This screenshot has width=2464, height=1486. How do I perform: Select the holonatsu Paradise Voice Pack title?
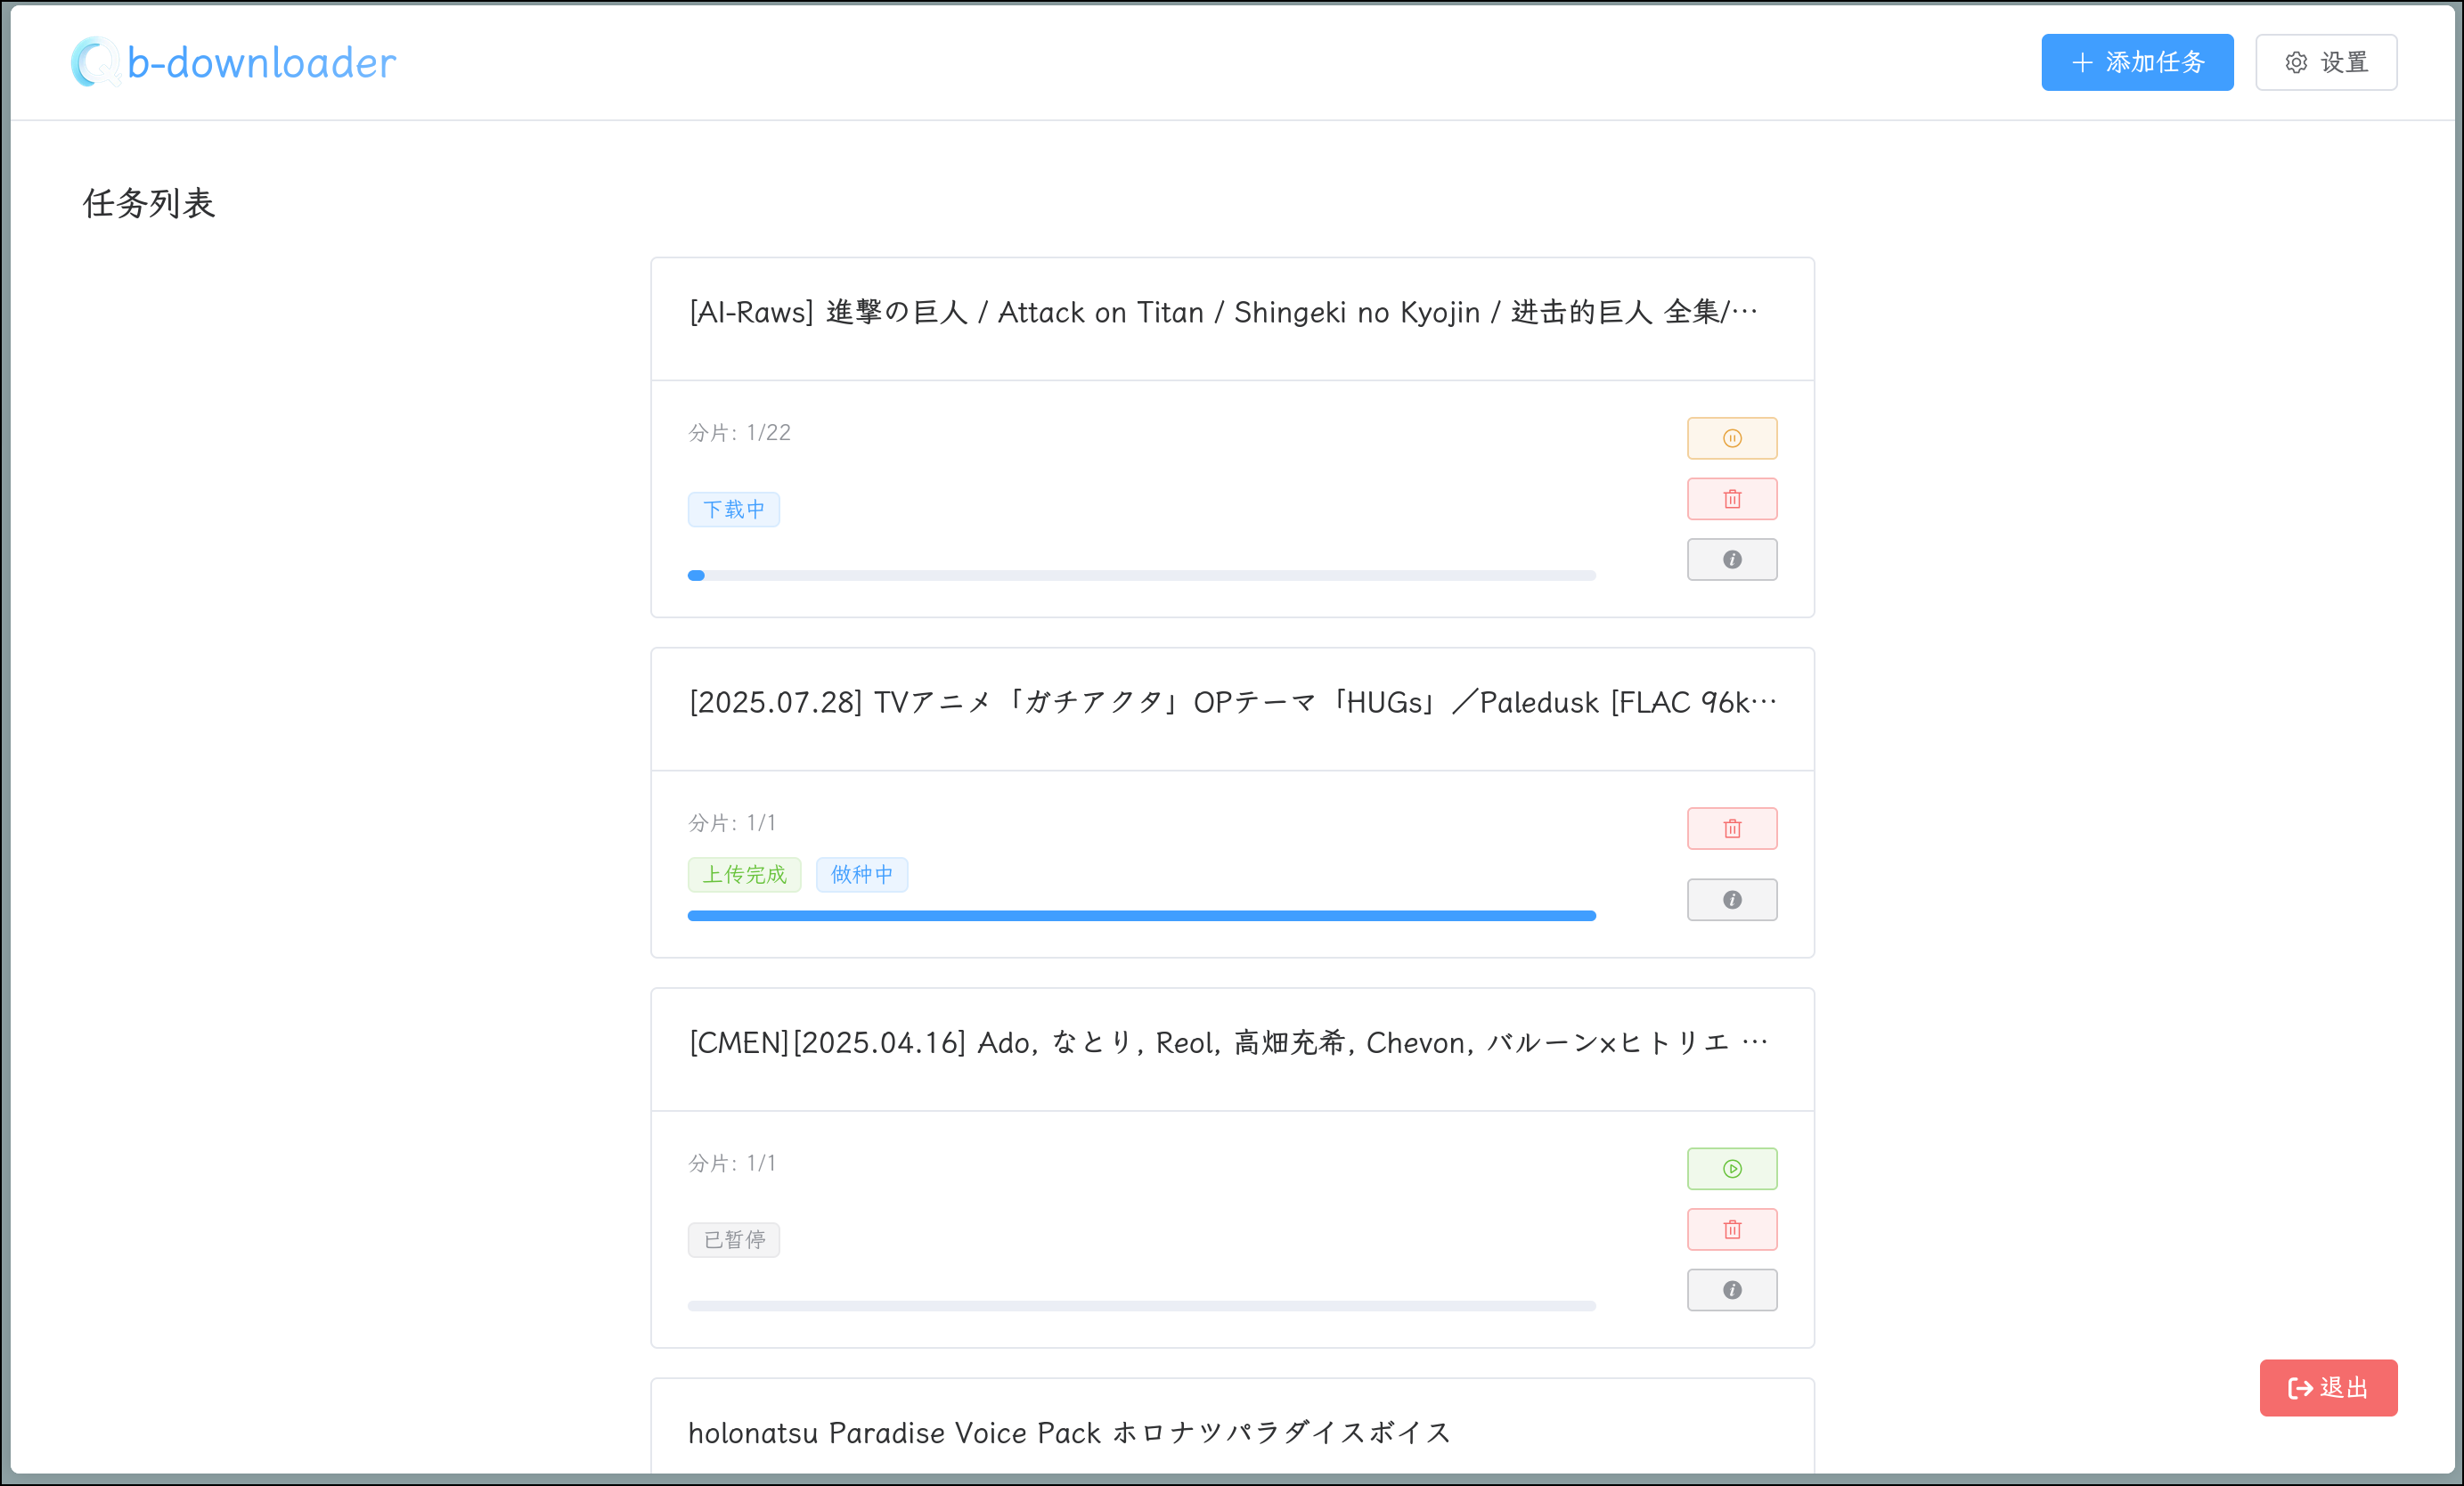[1069, 1432]
